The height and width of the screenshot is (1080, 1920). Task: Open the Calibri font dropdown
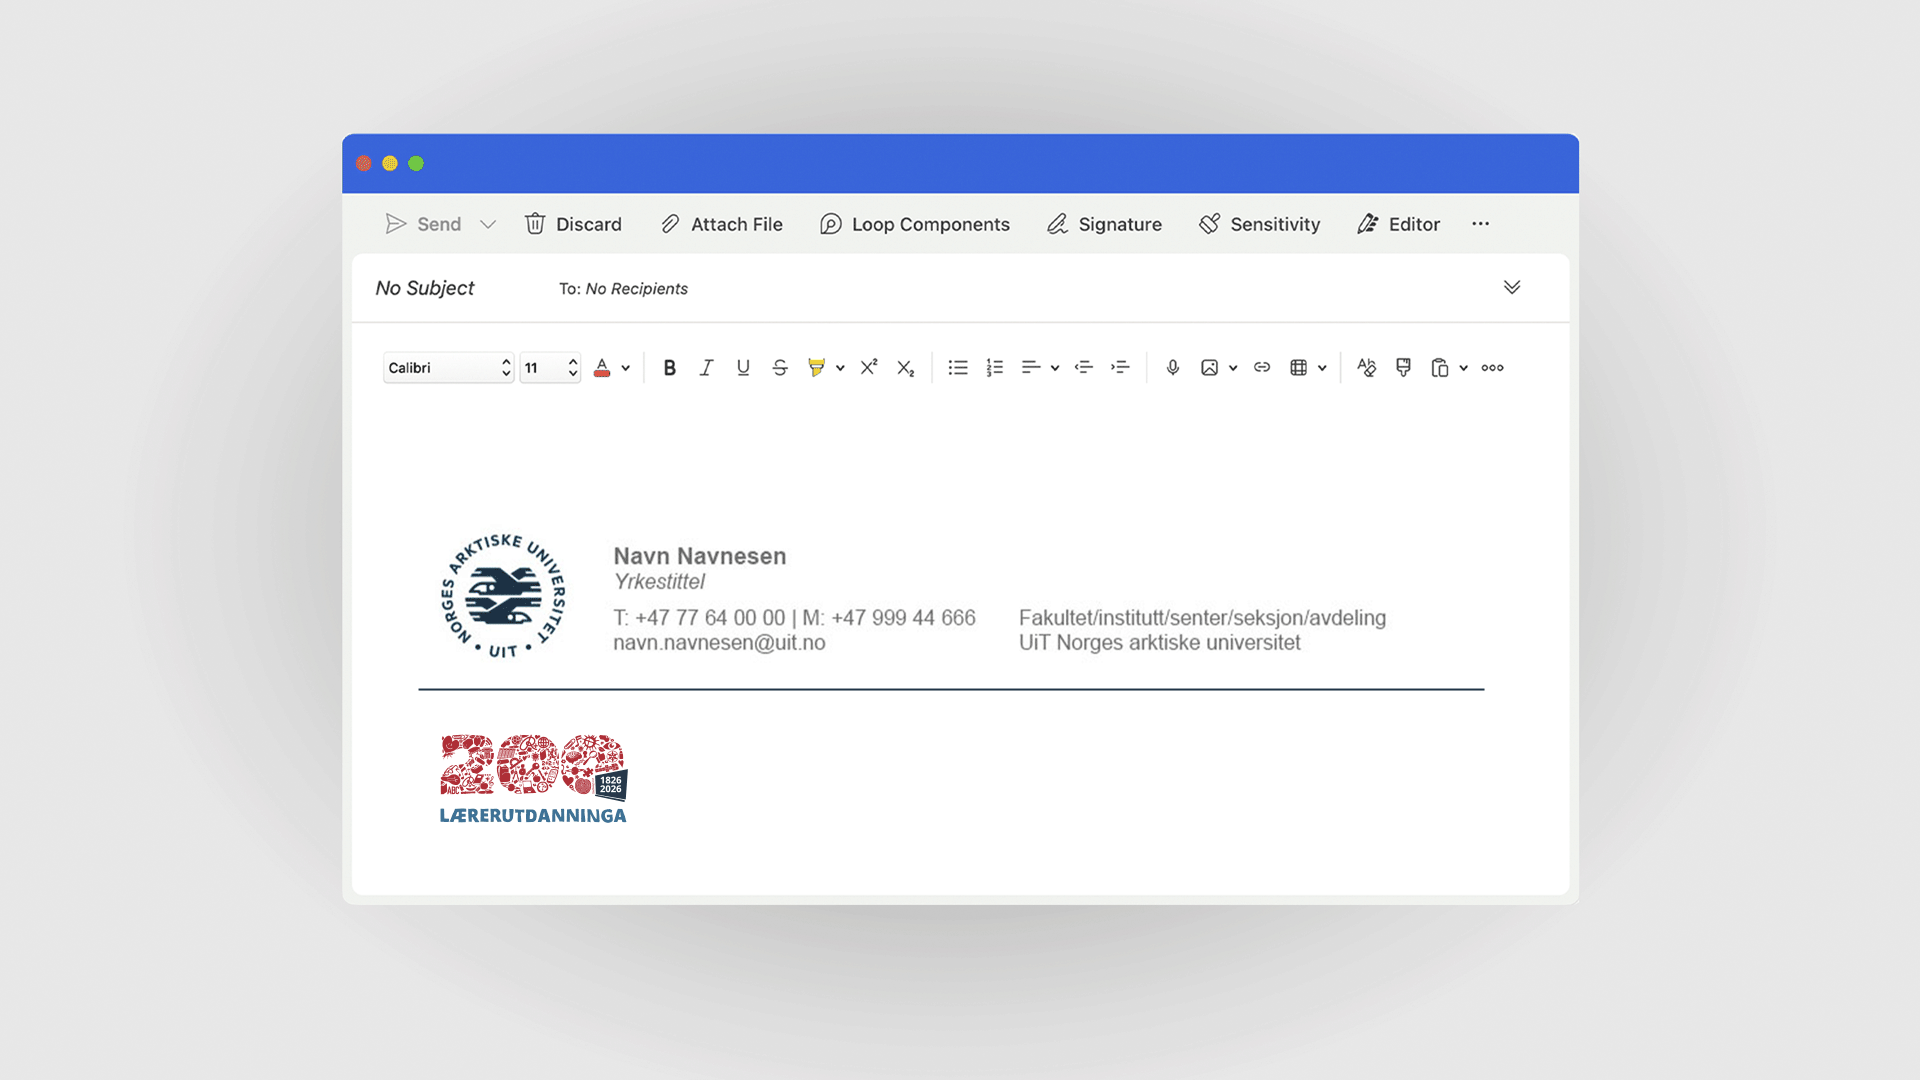[x=448, y=368]
